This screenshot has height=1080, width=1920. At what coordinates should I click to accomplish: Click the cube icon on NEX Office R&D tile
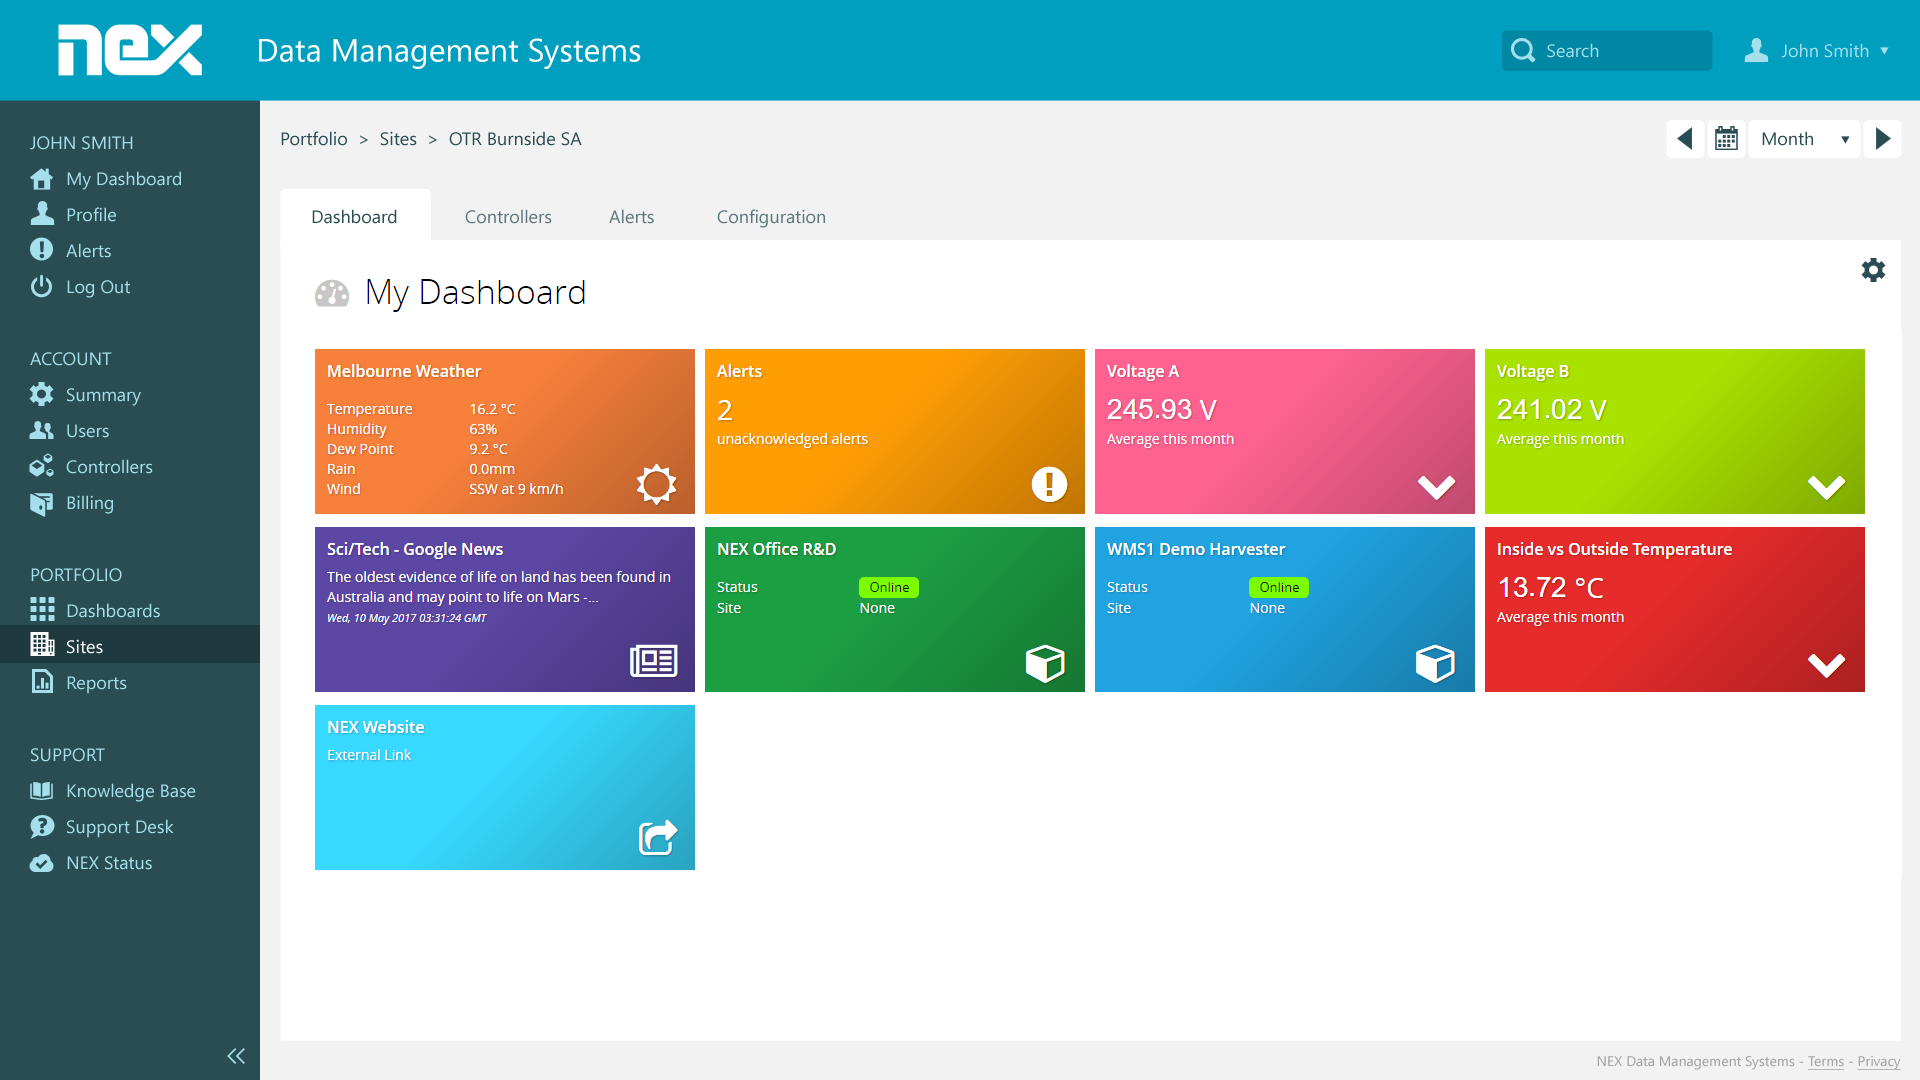(1045, 662)
